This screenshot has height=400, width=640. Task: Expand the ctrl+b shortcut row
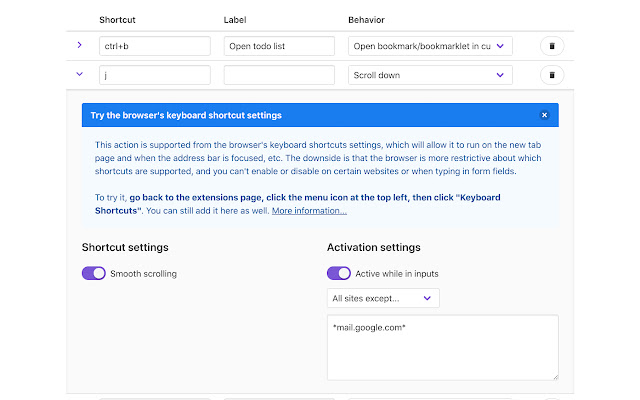[x=80, y=46]
